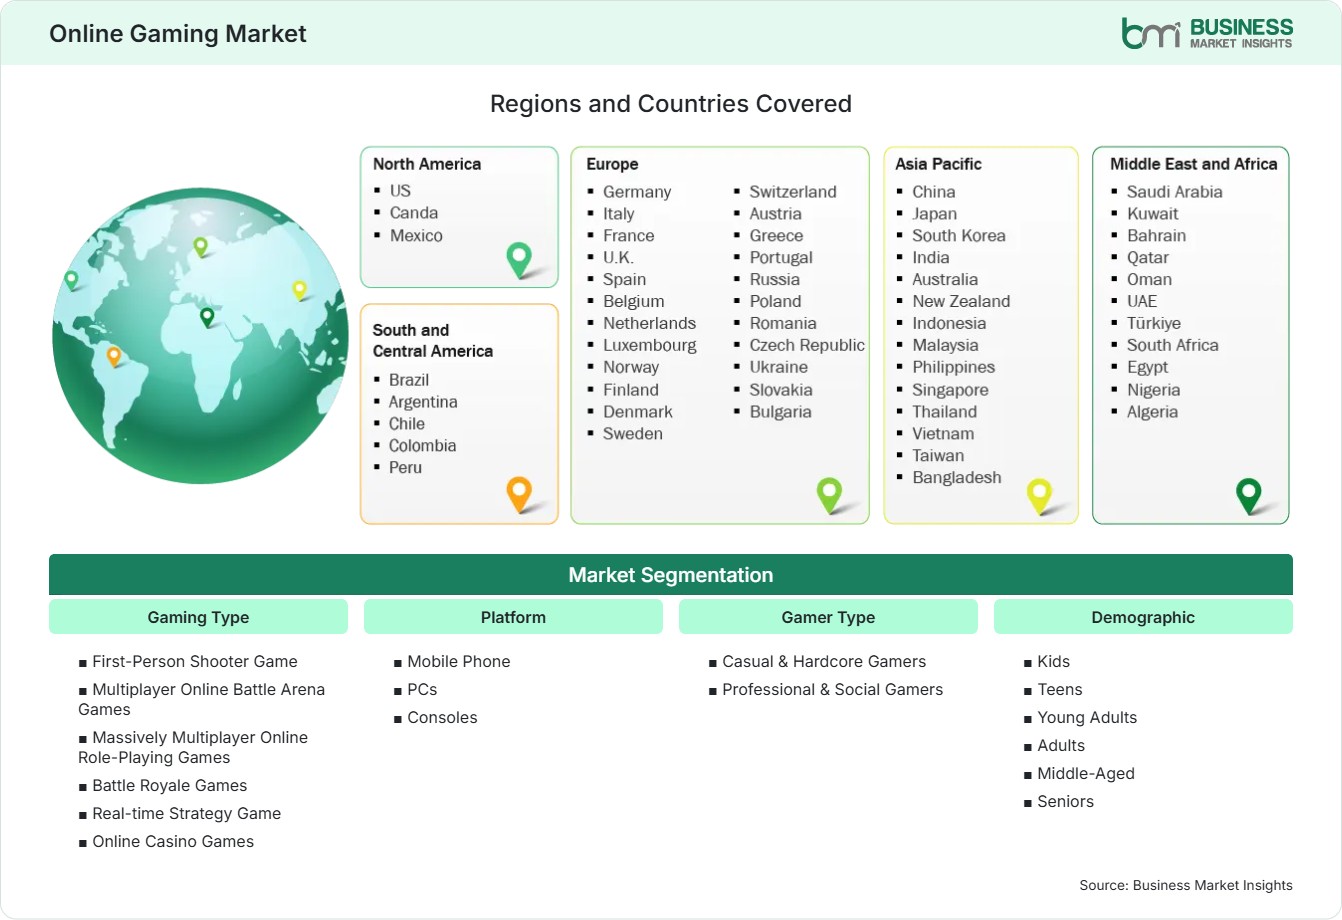Click Bangladesh in Asia Pacific list
This screenshot has width=1342, height=920.
tap(957, 478)
